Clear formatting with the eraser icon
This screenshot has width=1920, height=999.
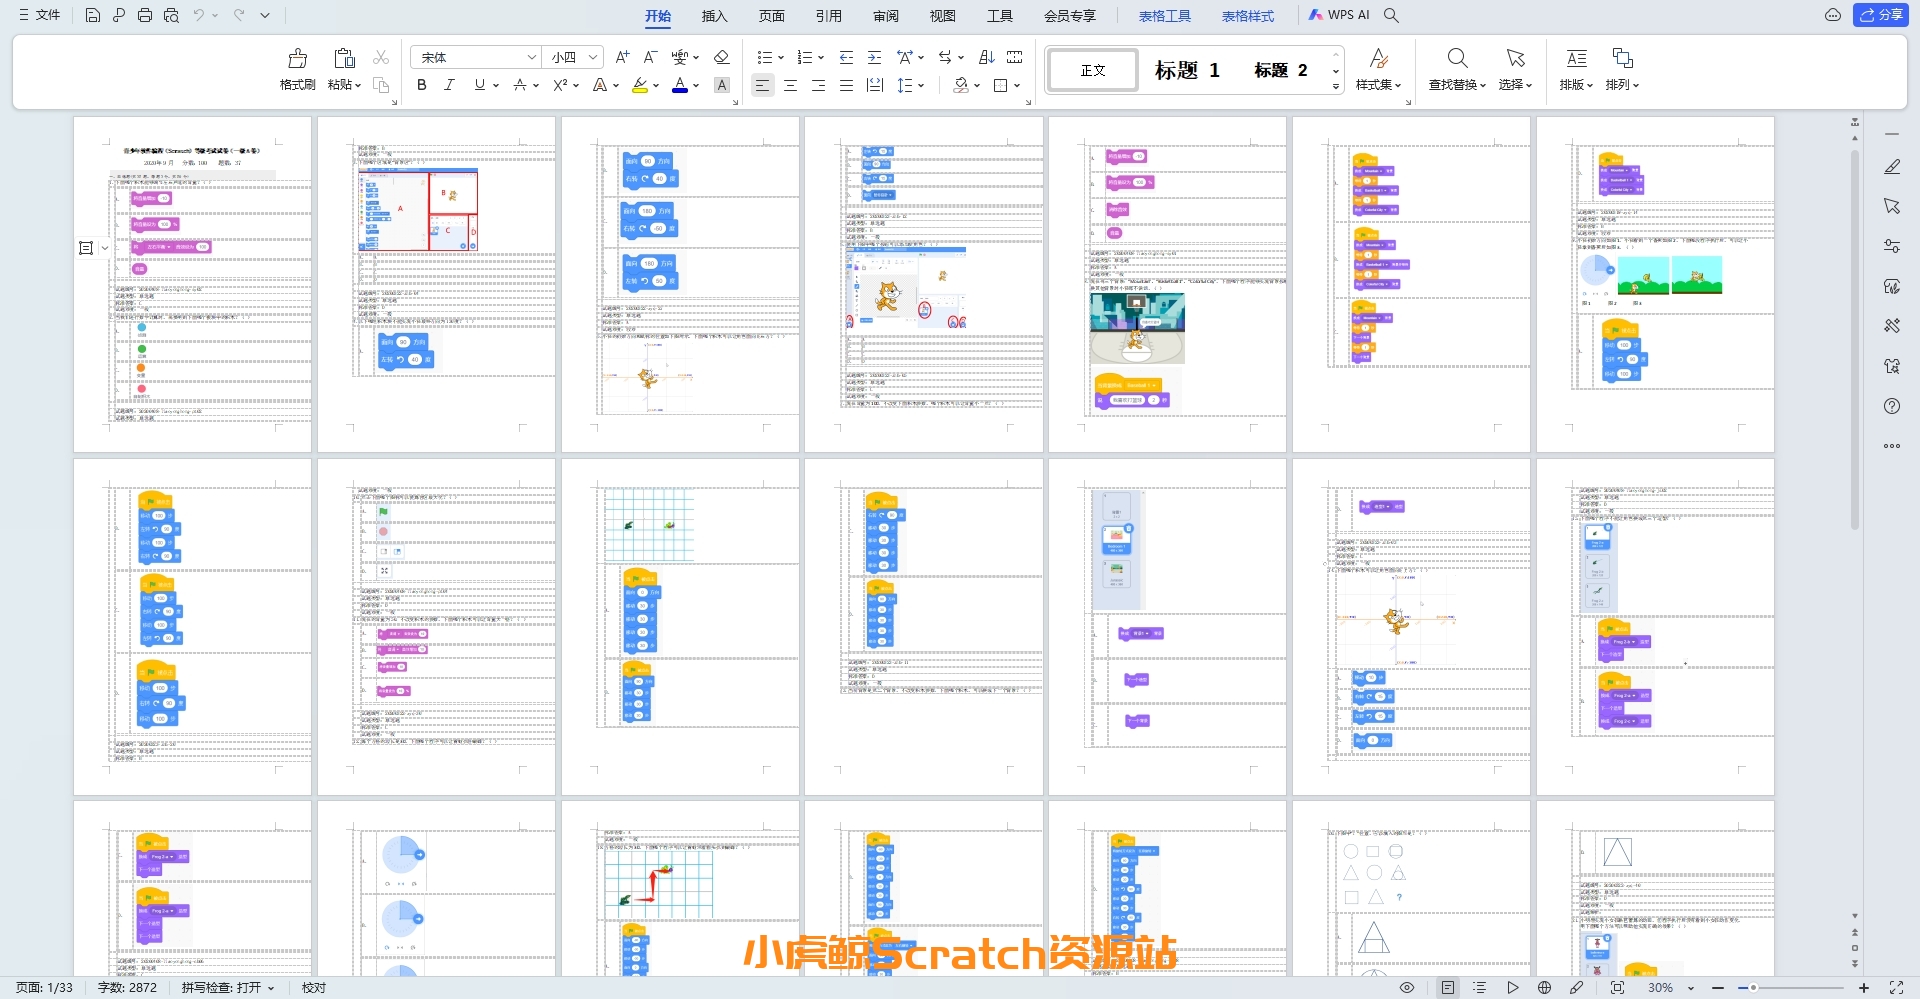pyautogui.click(x=721, y=57)
